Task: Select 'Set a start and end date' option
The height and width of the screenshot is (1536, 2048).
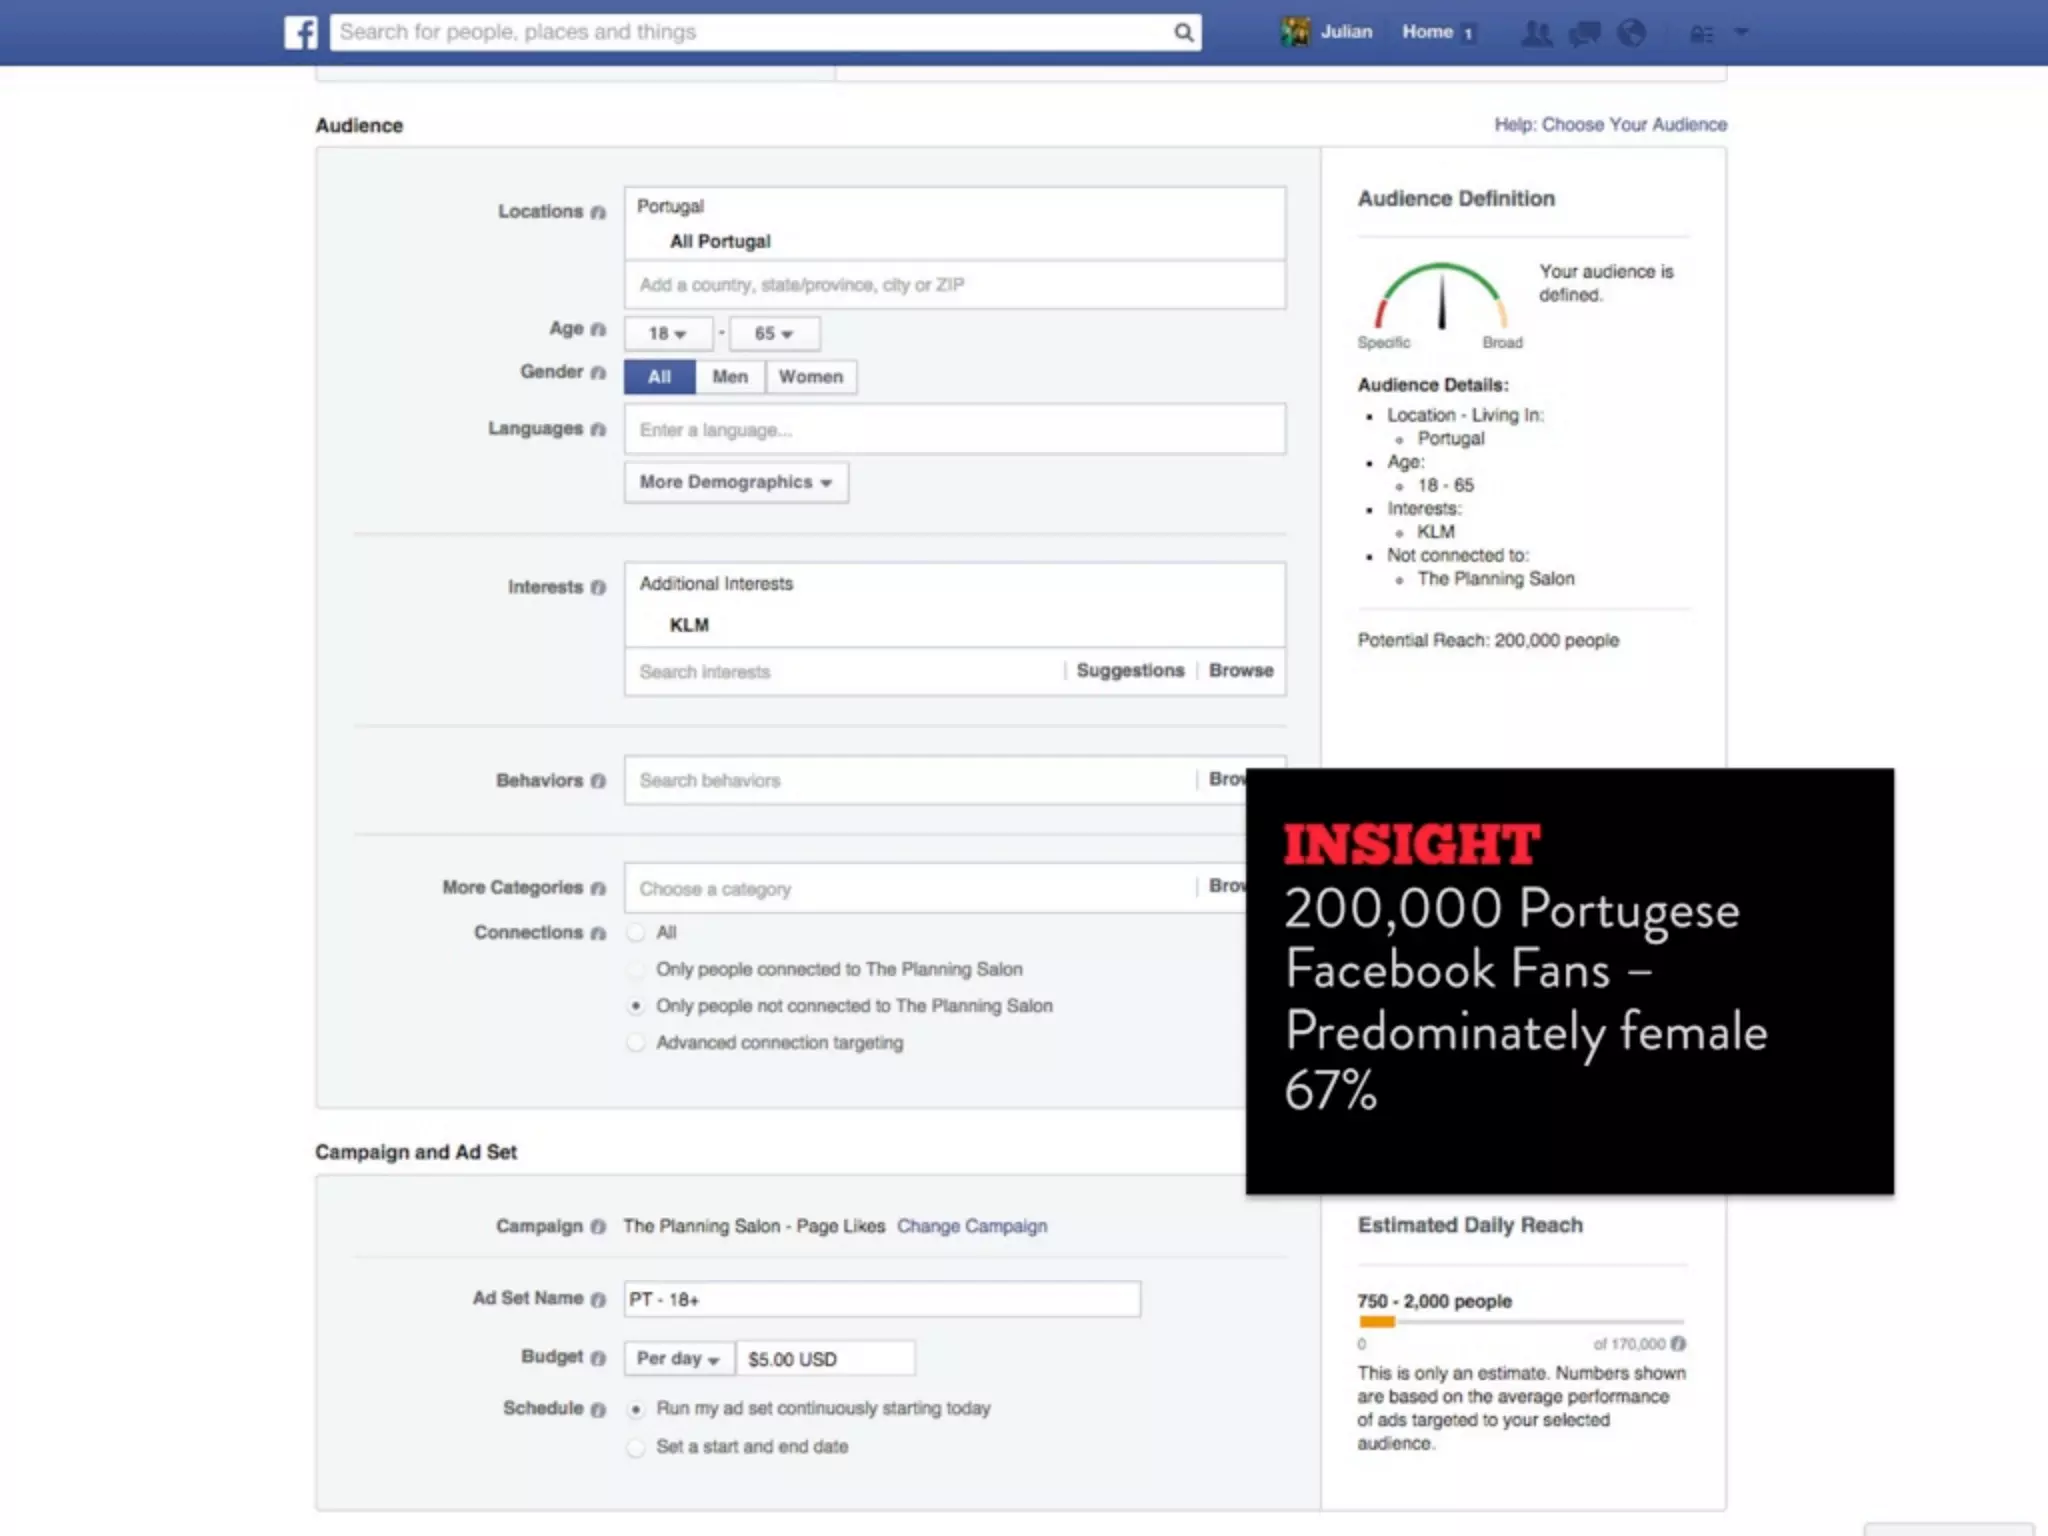Action: pyautogui.click(x=635, y=1447)
